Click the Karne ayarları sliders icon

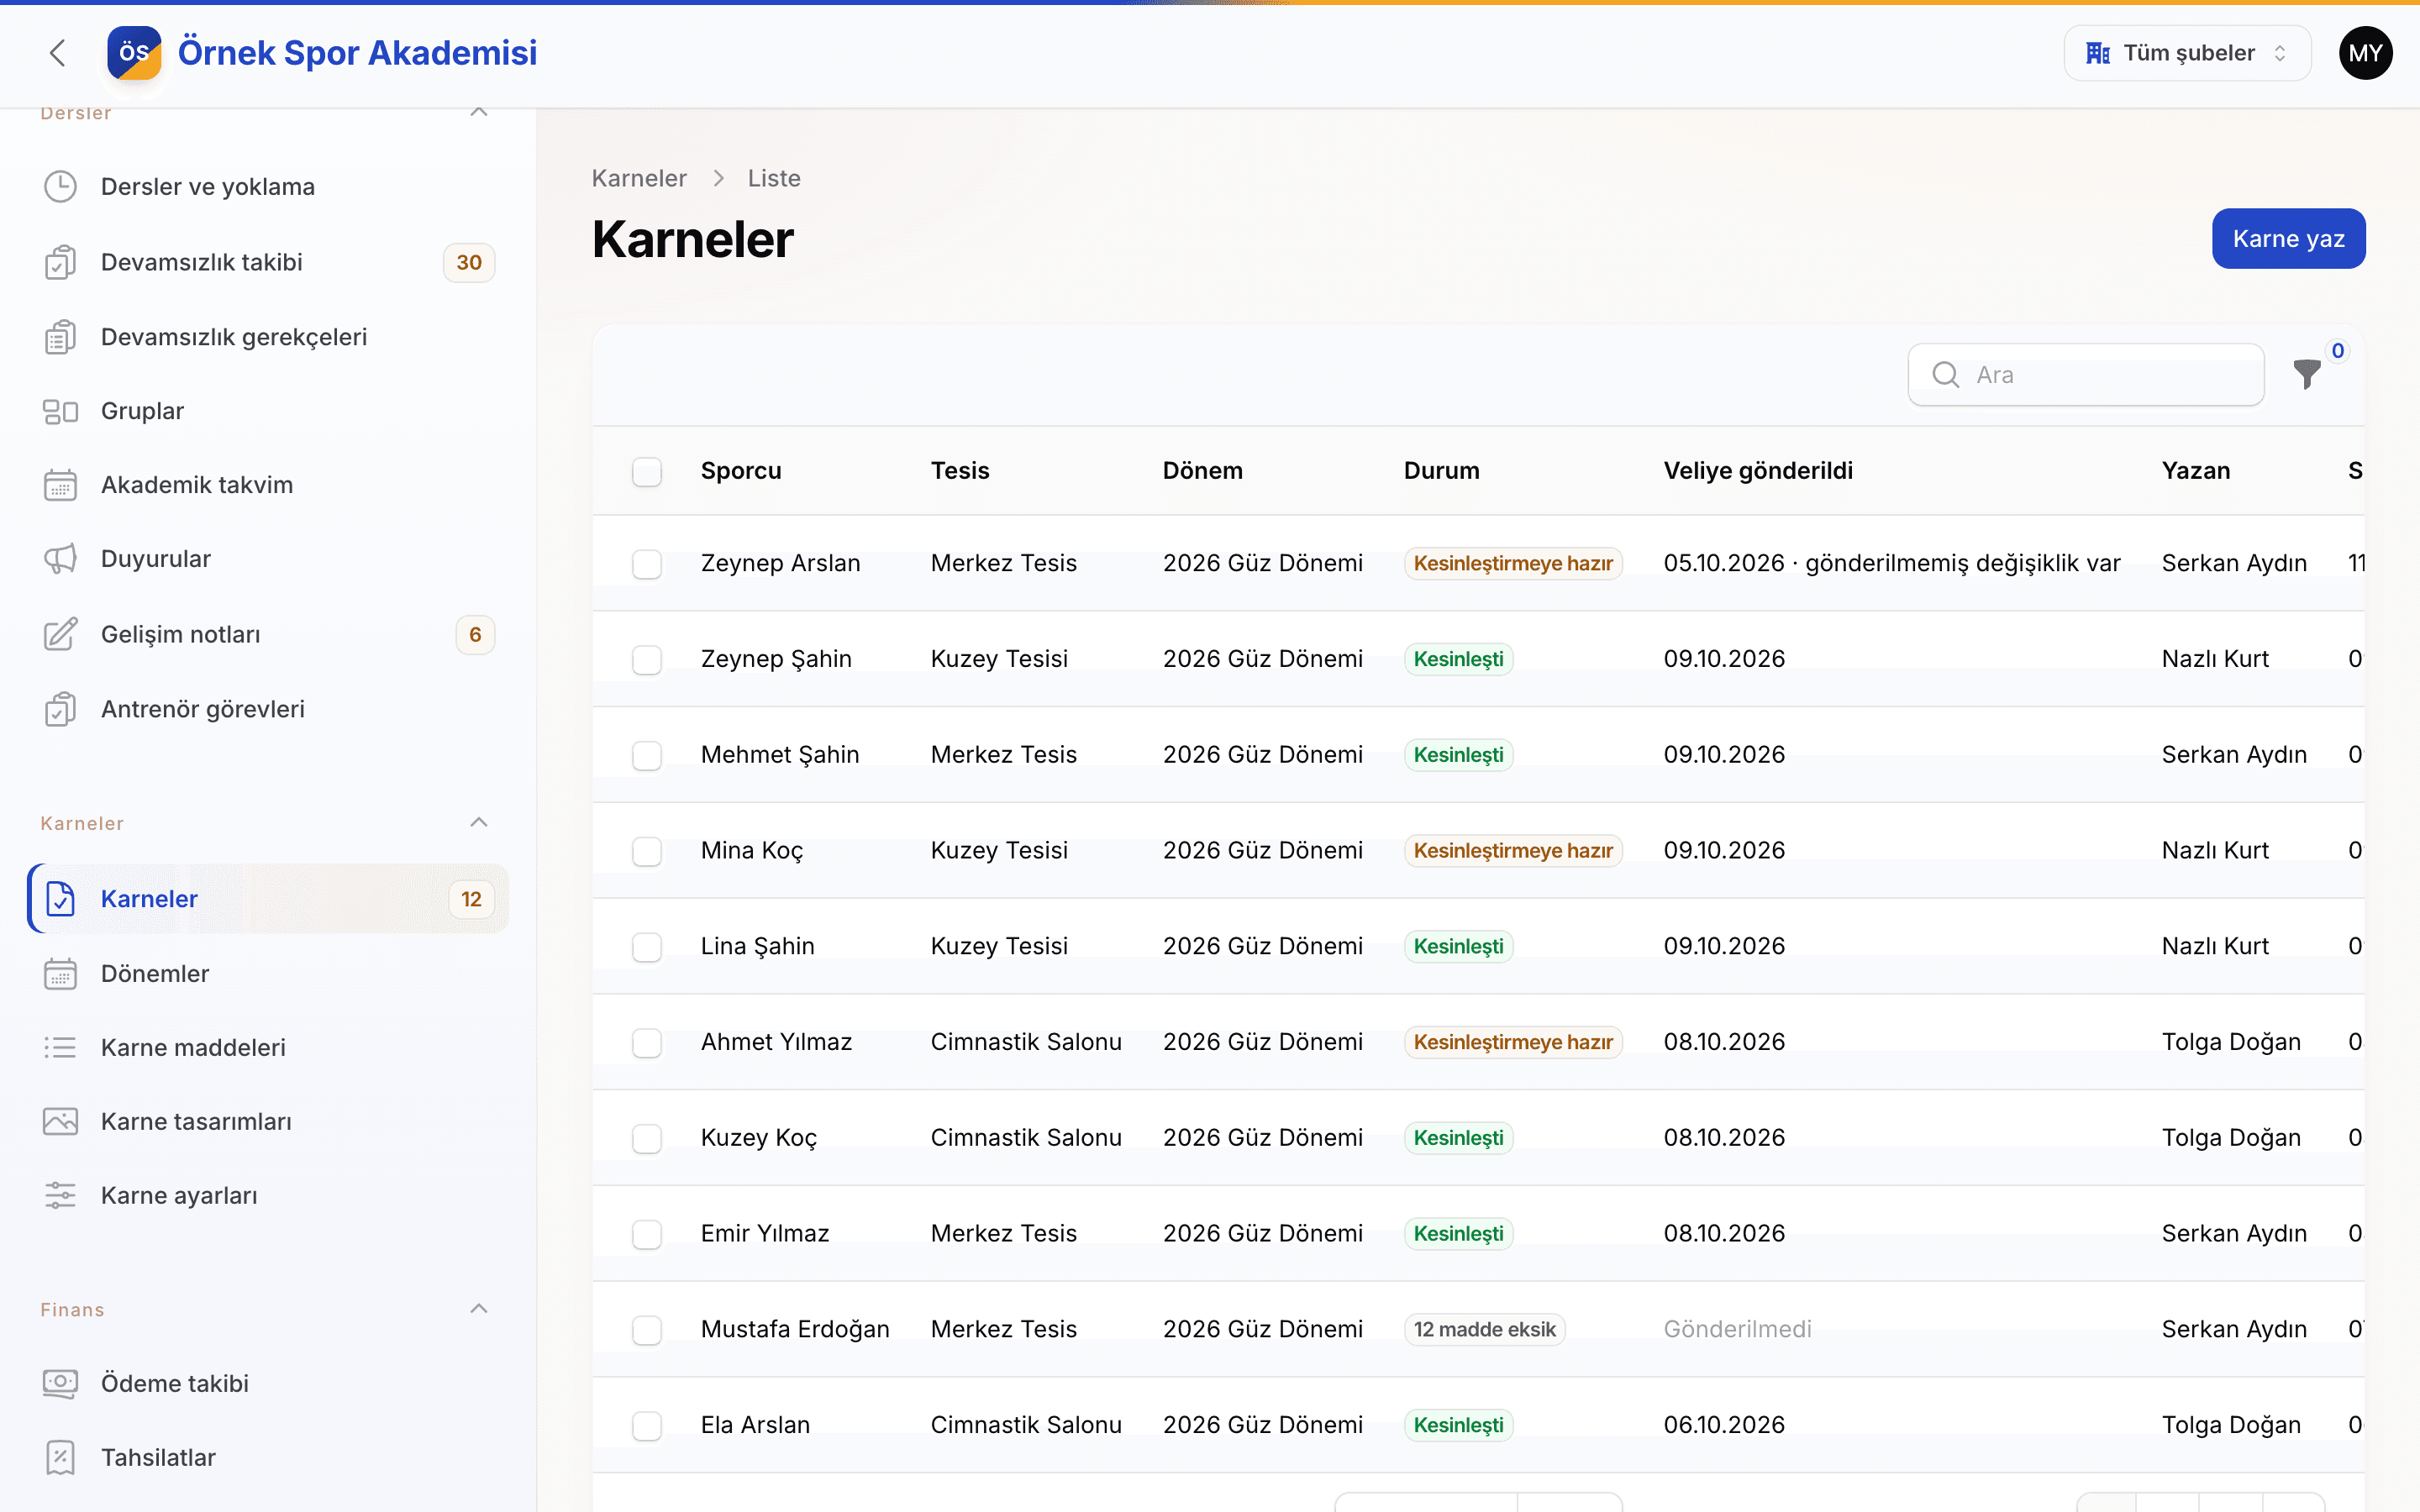pyautogui.click(x=60, y=1196)
